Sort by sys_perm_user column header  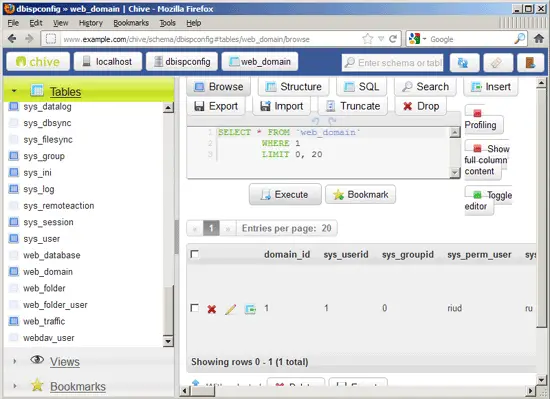click(479, 255)
